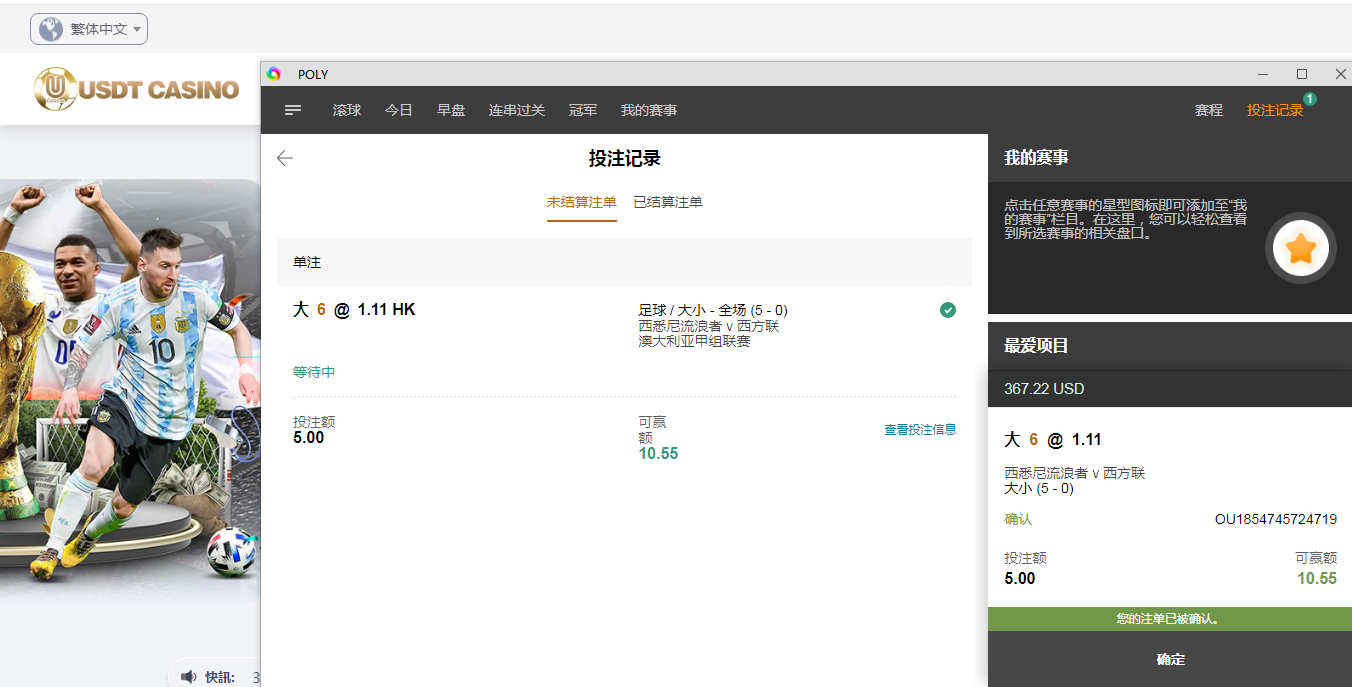This screenshot has height=687, width=1352.
Task: Click the orange star favorites icon
Action: 1300,249
